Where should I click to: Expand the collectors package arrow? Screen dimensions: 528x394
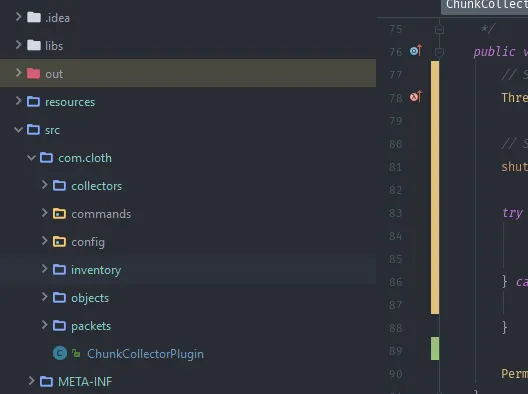coord(44,185)
